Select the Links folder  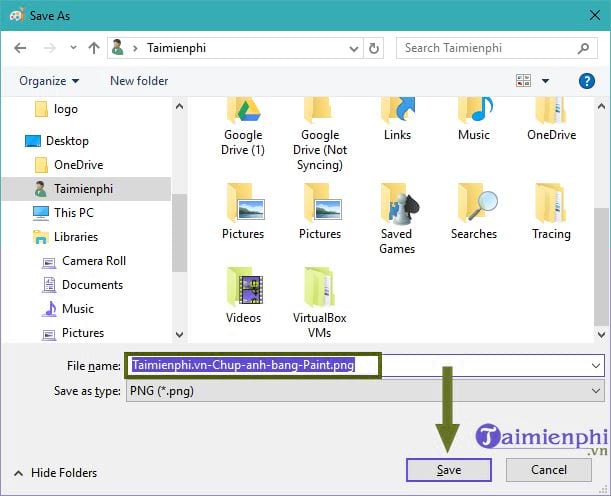pyautogui.click(x=397, y=120)
